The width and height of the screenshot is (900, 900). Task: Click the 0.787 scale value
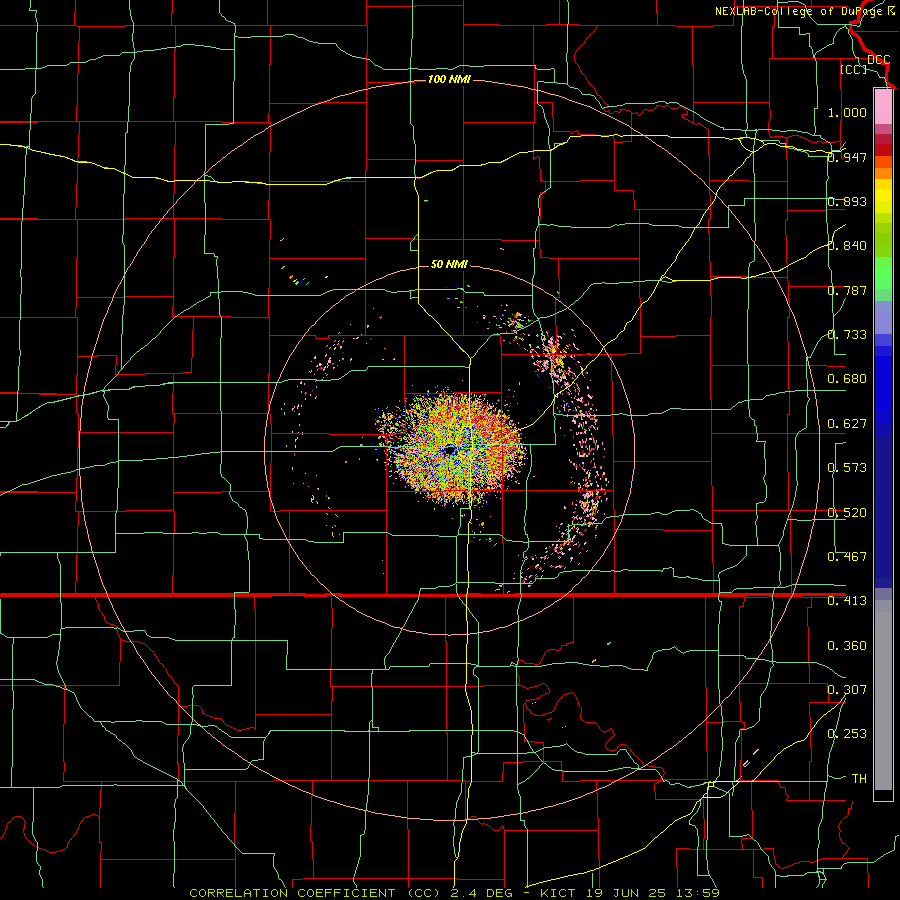click(x=847, y=290)
